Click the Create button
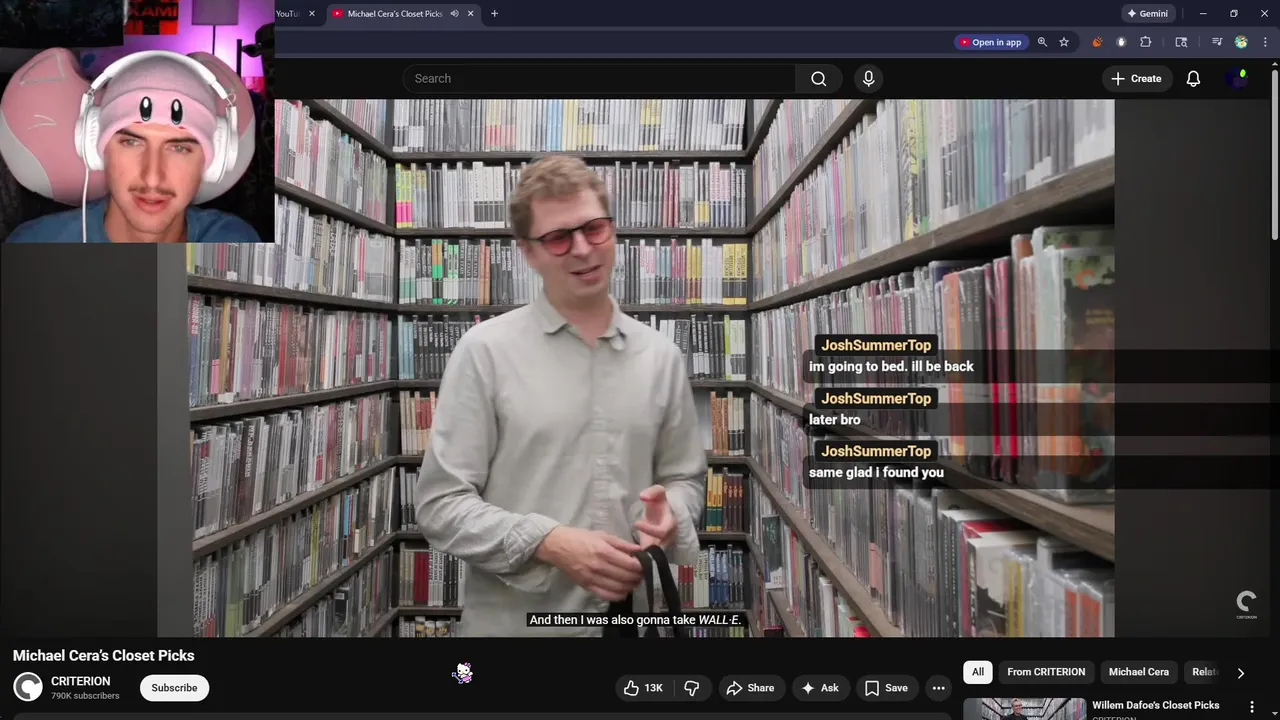1280x720 pixels. [x=1136, y=79]
